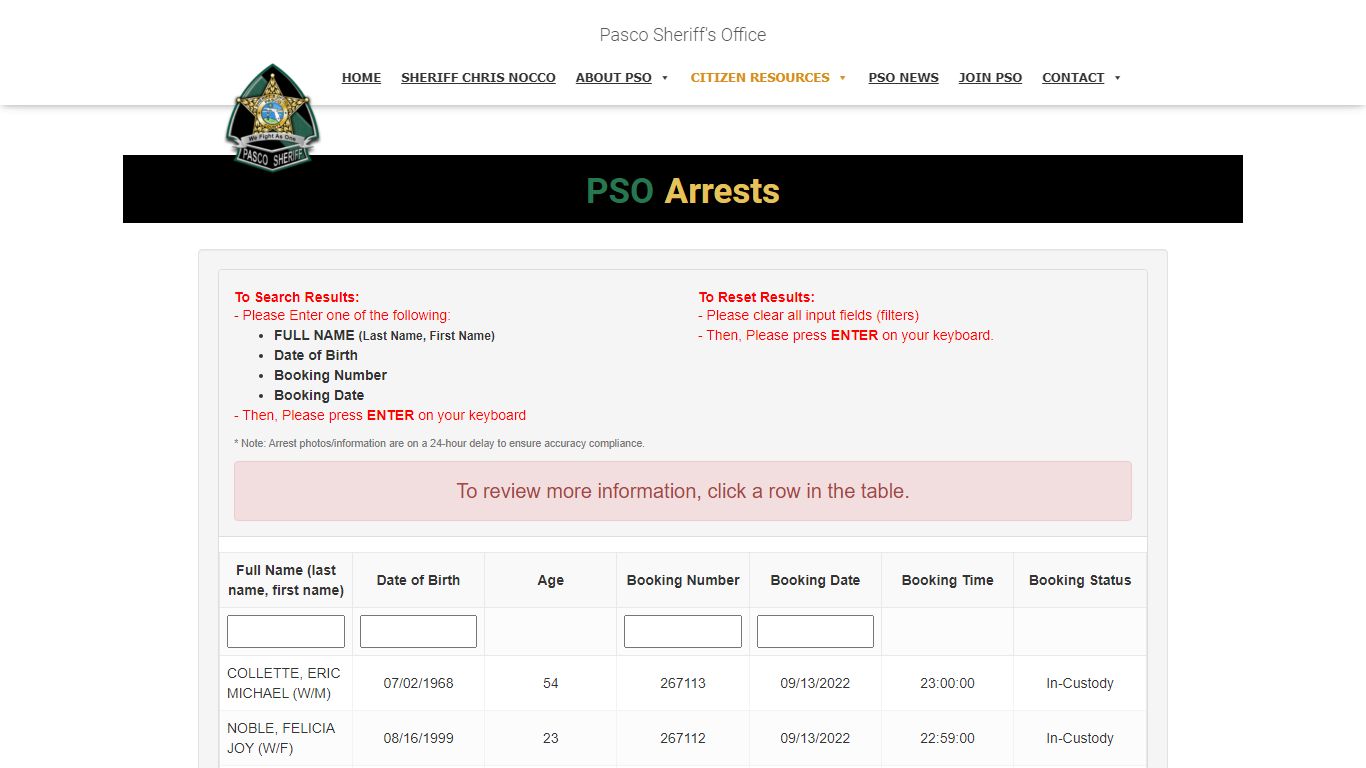This screenshot has width=1366, height=768.
Task: Focus the Full Name filter field
Action: (x=286, y=631)
